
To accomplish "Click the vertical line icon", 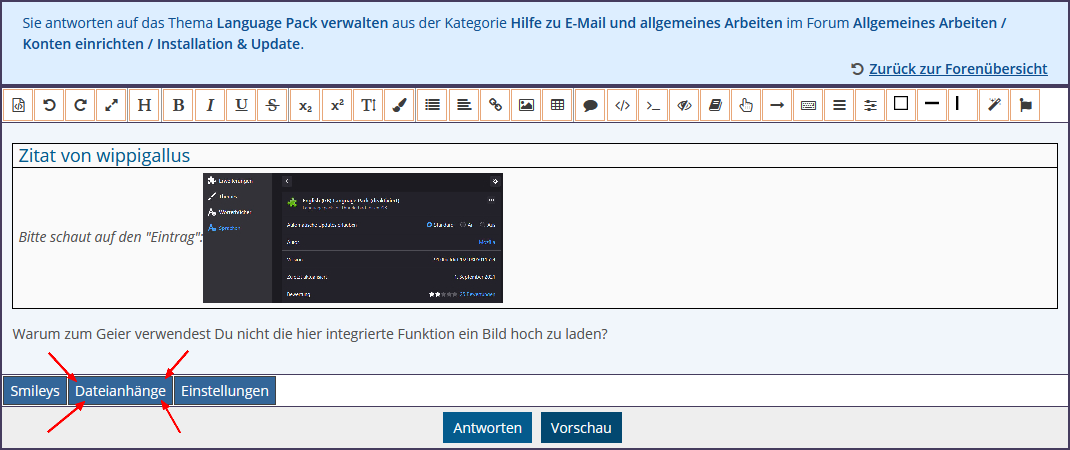I will [x=963, y=105].
